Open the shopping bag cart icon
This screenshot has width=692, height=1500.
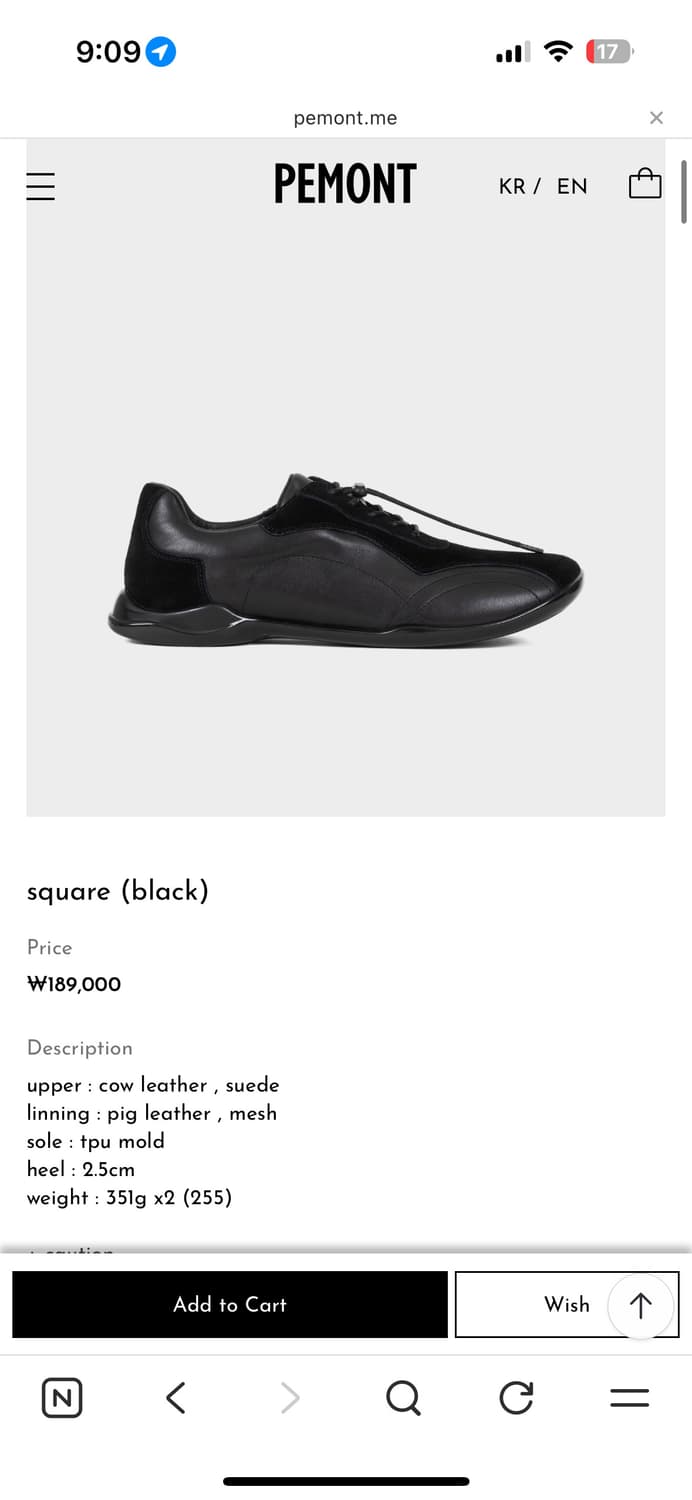point(645,183)
